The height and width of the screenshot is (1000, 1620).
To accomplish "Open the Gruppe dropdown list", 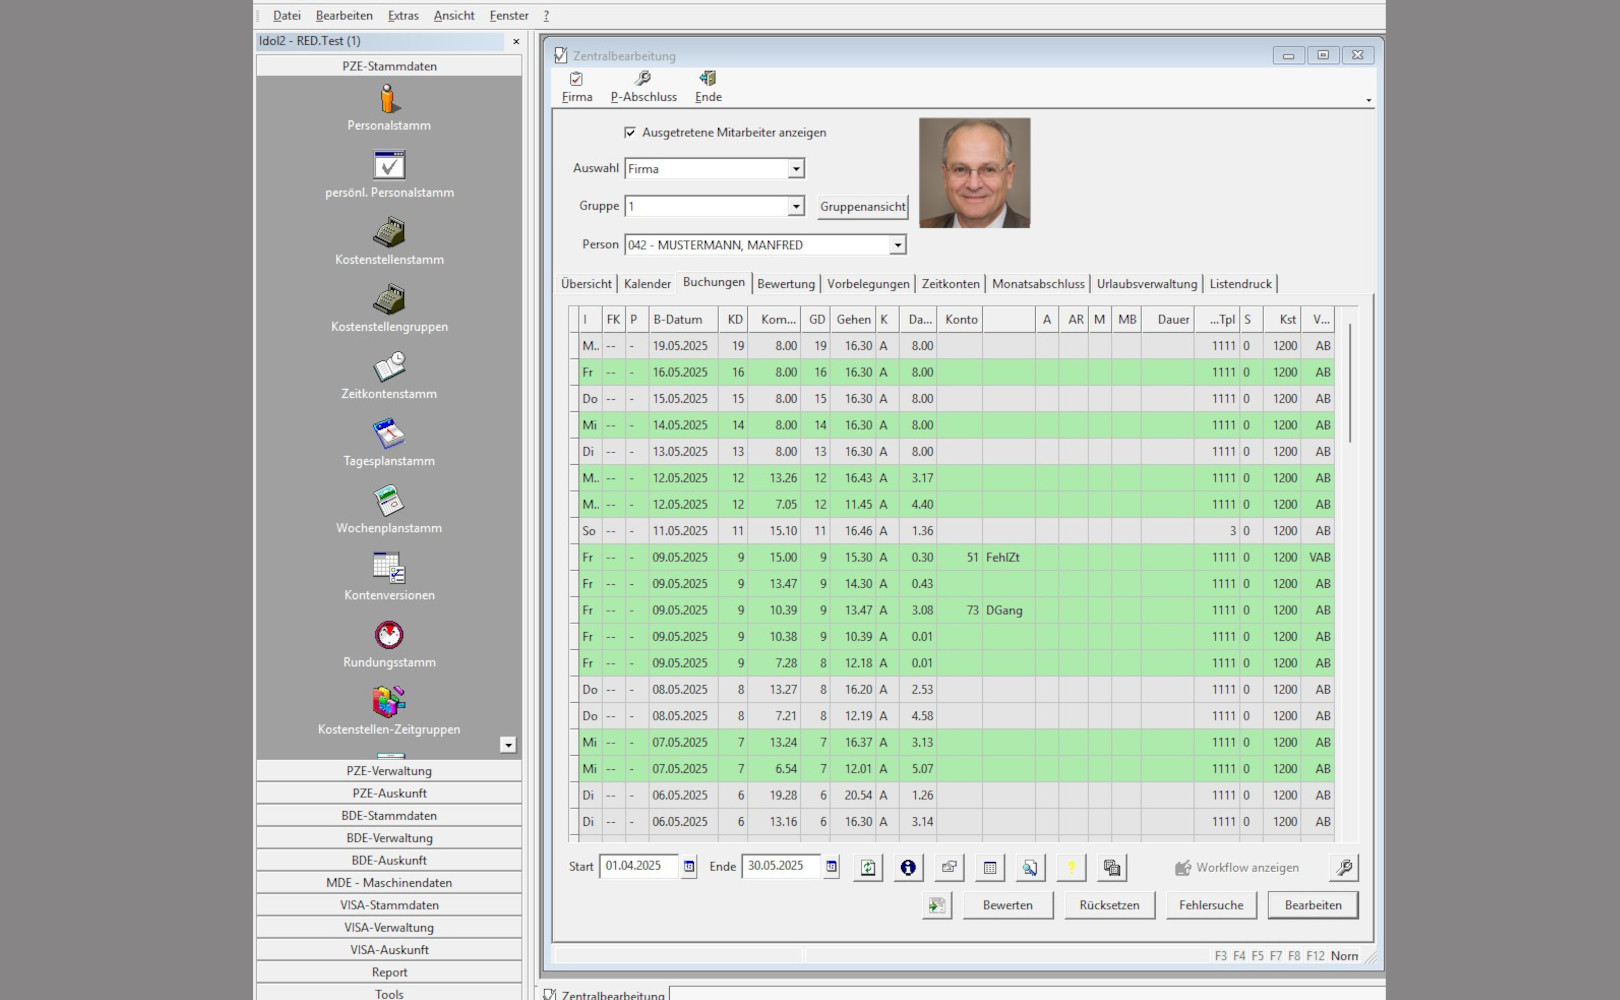I will tap(796, 207).
